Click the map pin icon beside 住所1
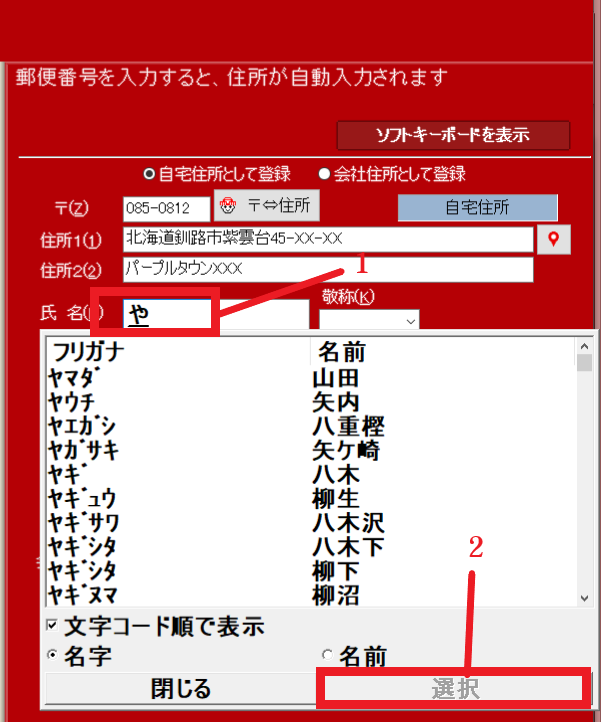The width and height of the screenshot is (601, 722). coord(554,239)
